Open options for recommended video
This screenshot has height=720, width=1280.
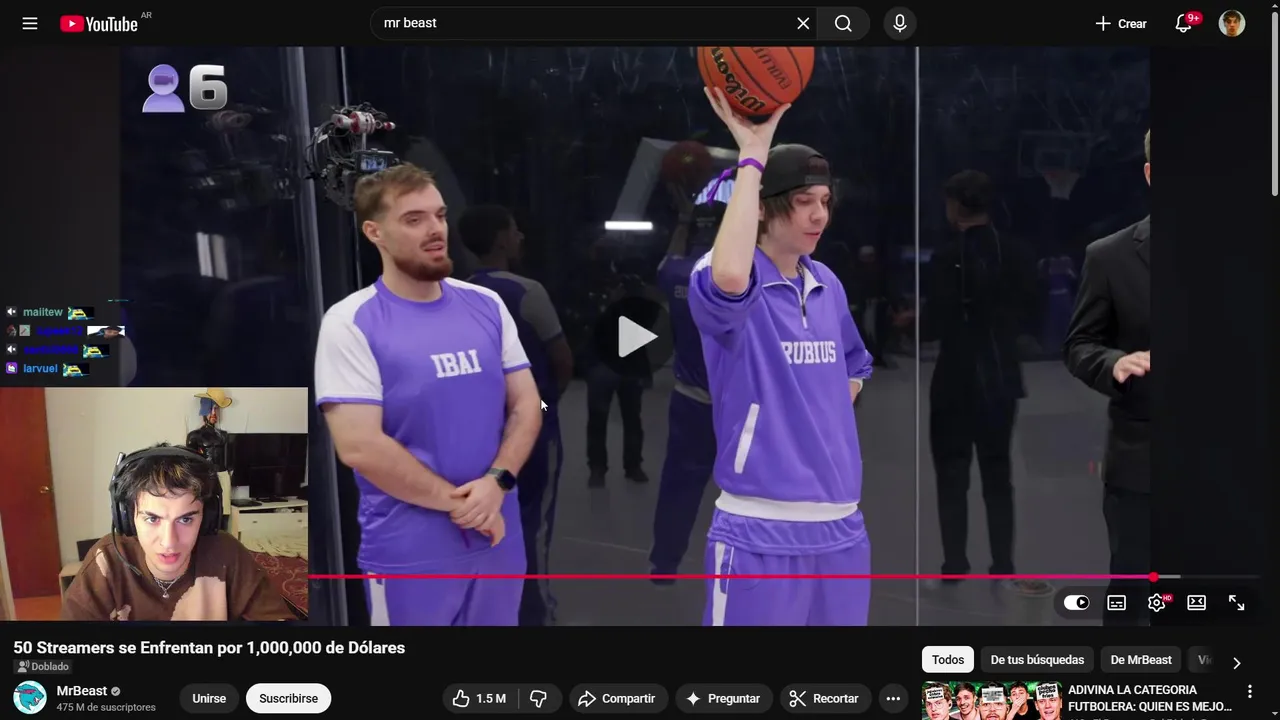coord(1249,691)
